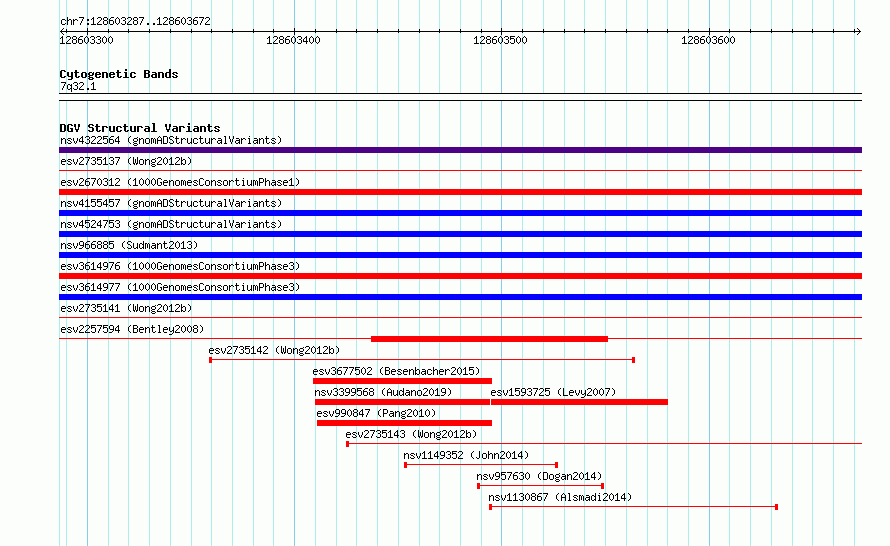Click the red esv3614976 variant bar

(x=460, y=276)
